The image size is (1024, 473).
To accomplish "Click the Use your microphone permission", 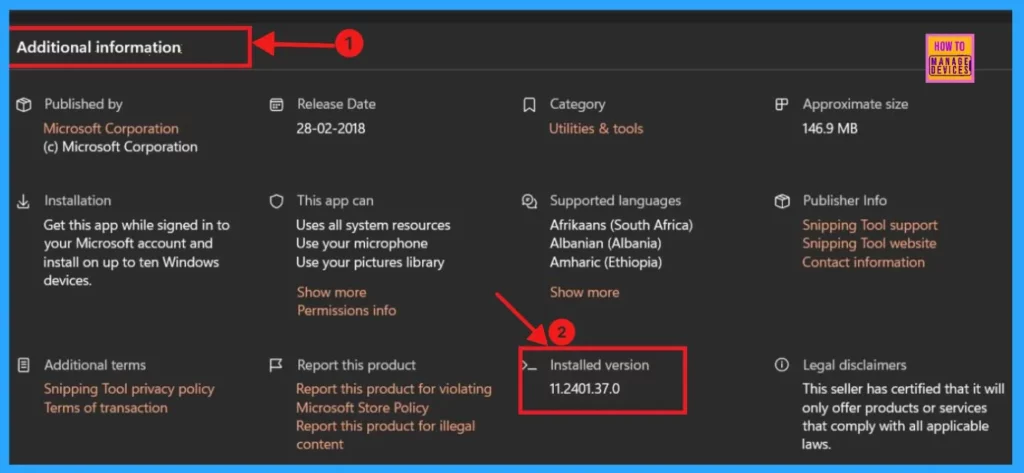I will [x=362, y=244].
